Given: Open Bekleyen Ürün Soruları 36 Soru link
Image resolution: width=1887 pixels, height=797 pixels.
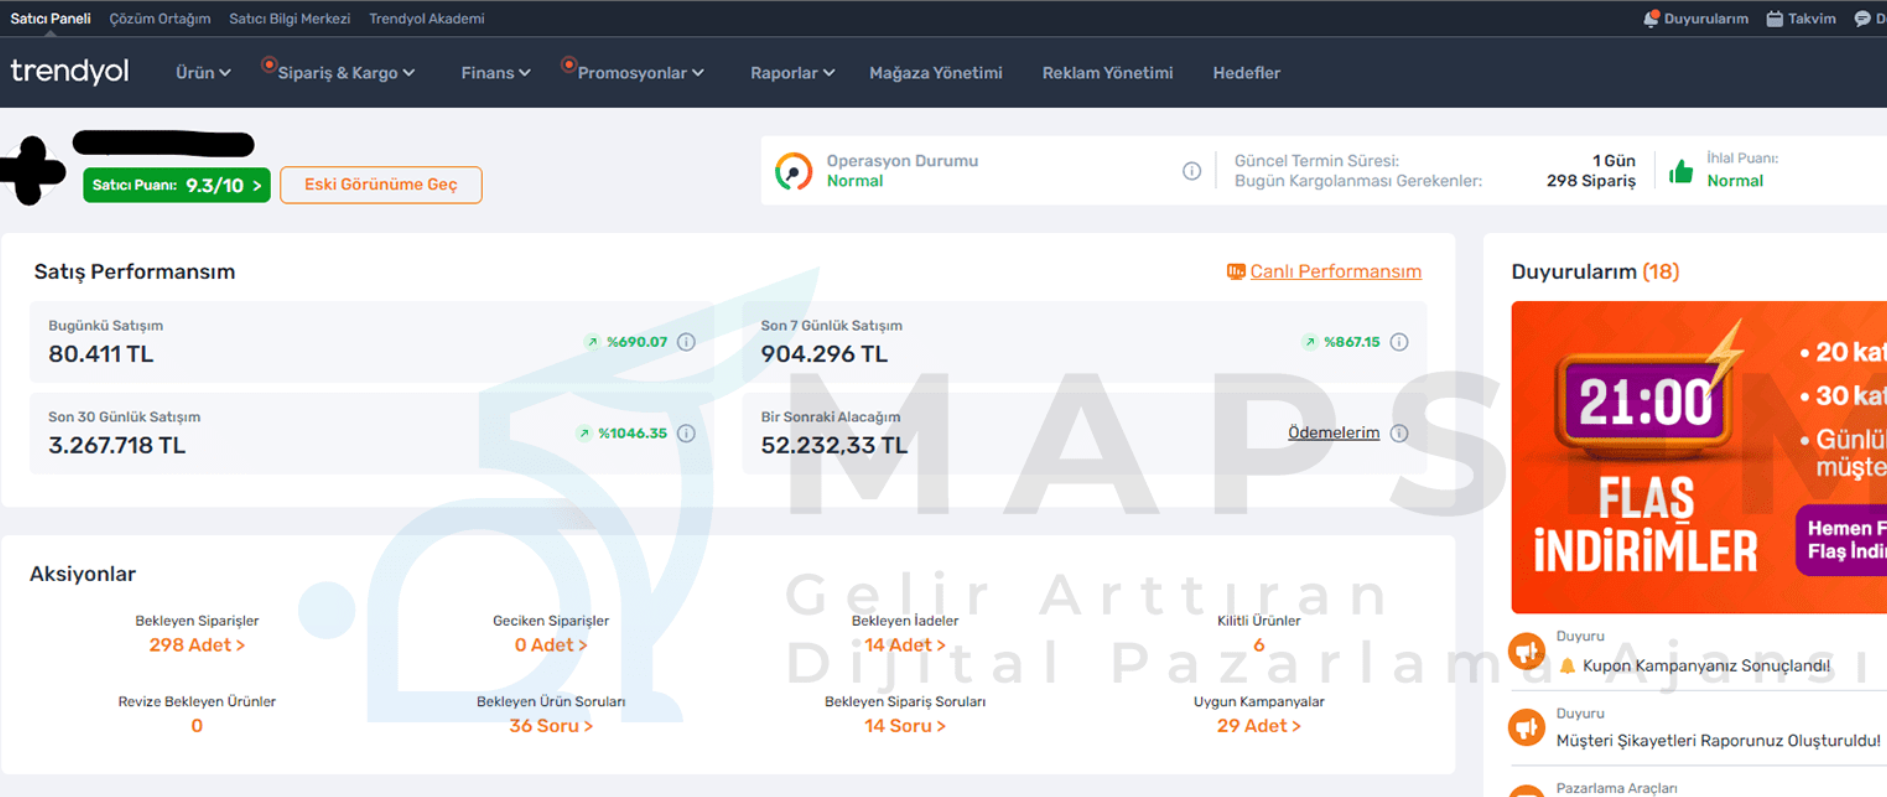Looking at the screenshot, I should point(551,726).
